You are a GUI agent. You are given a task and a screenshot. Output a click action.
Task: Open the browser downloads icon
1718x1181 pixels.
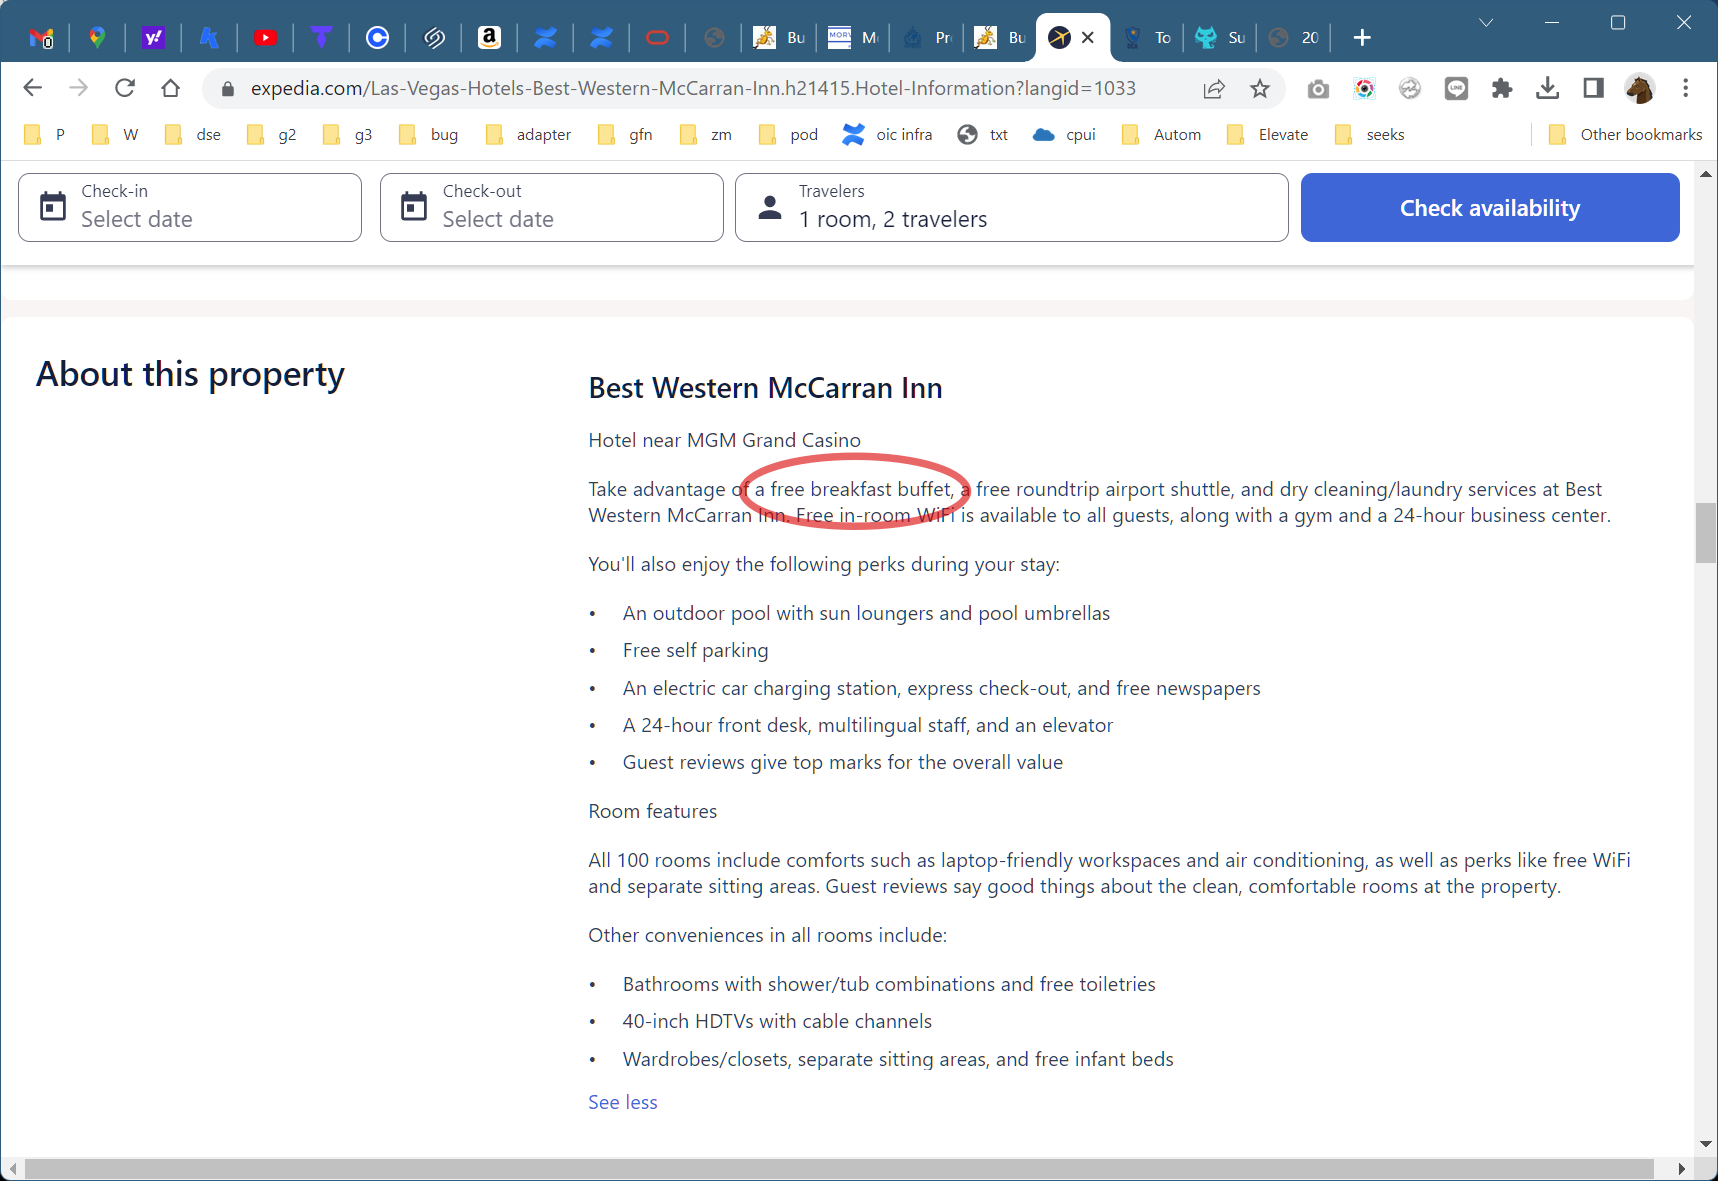point(1547,89)
